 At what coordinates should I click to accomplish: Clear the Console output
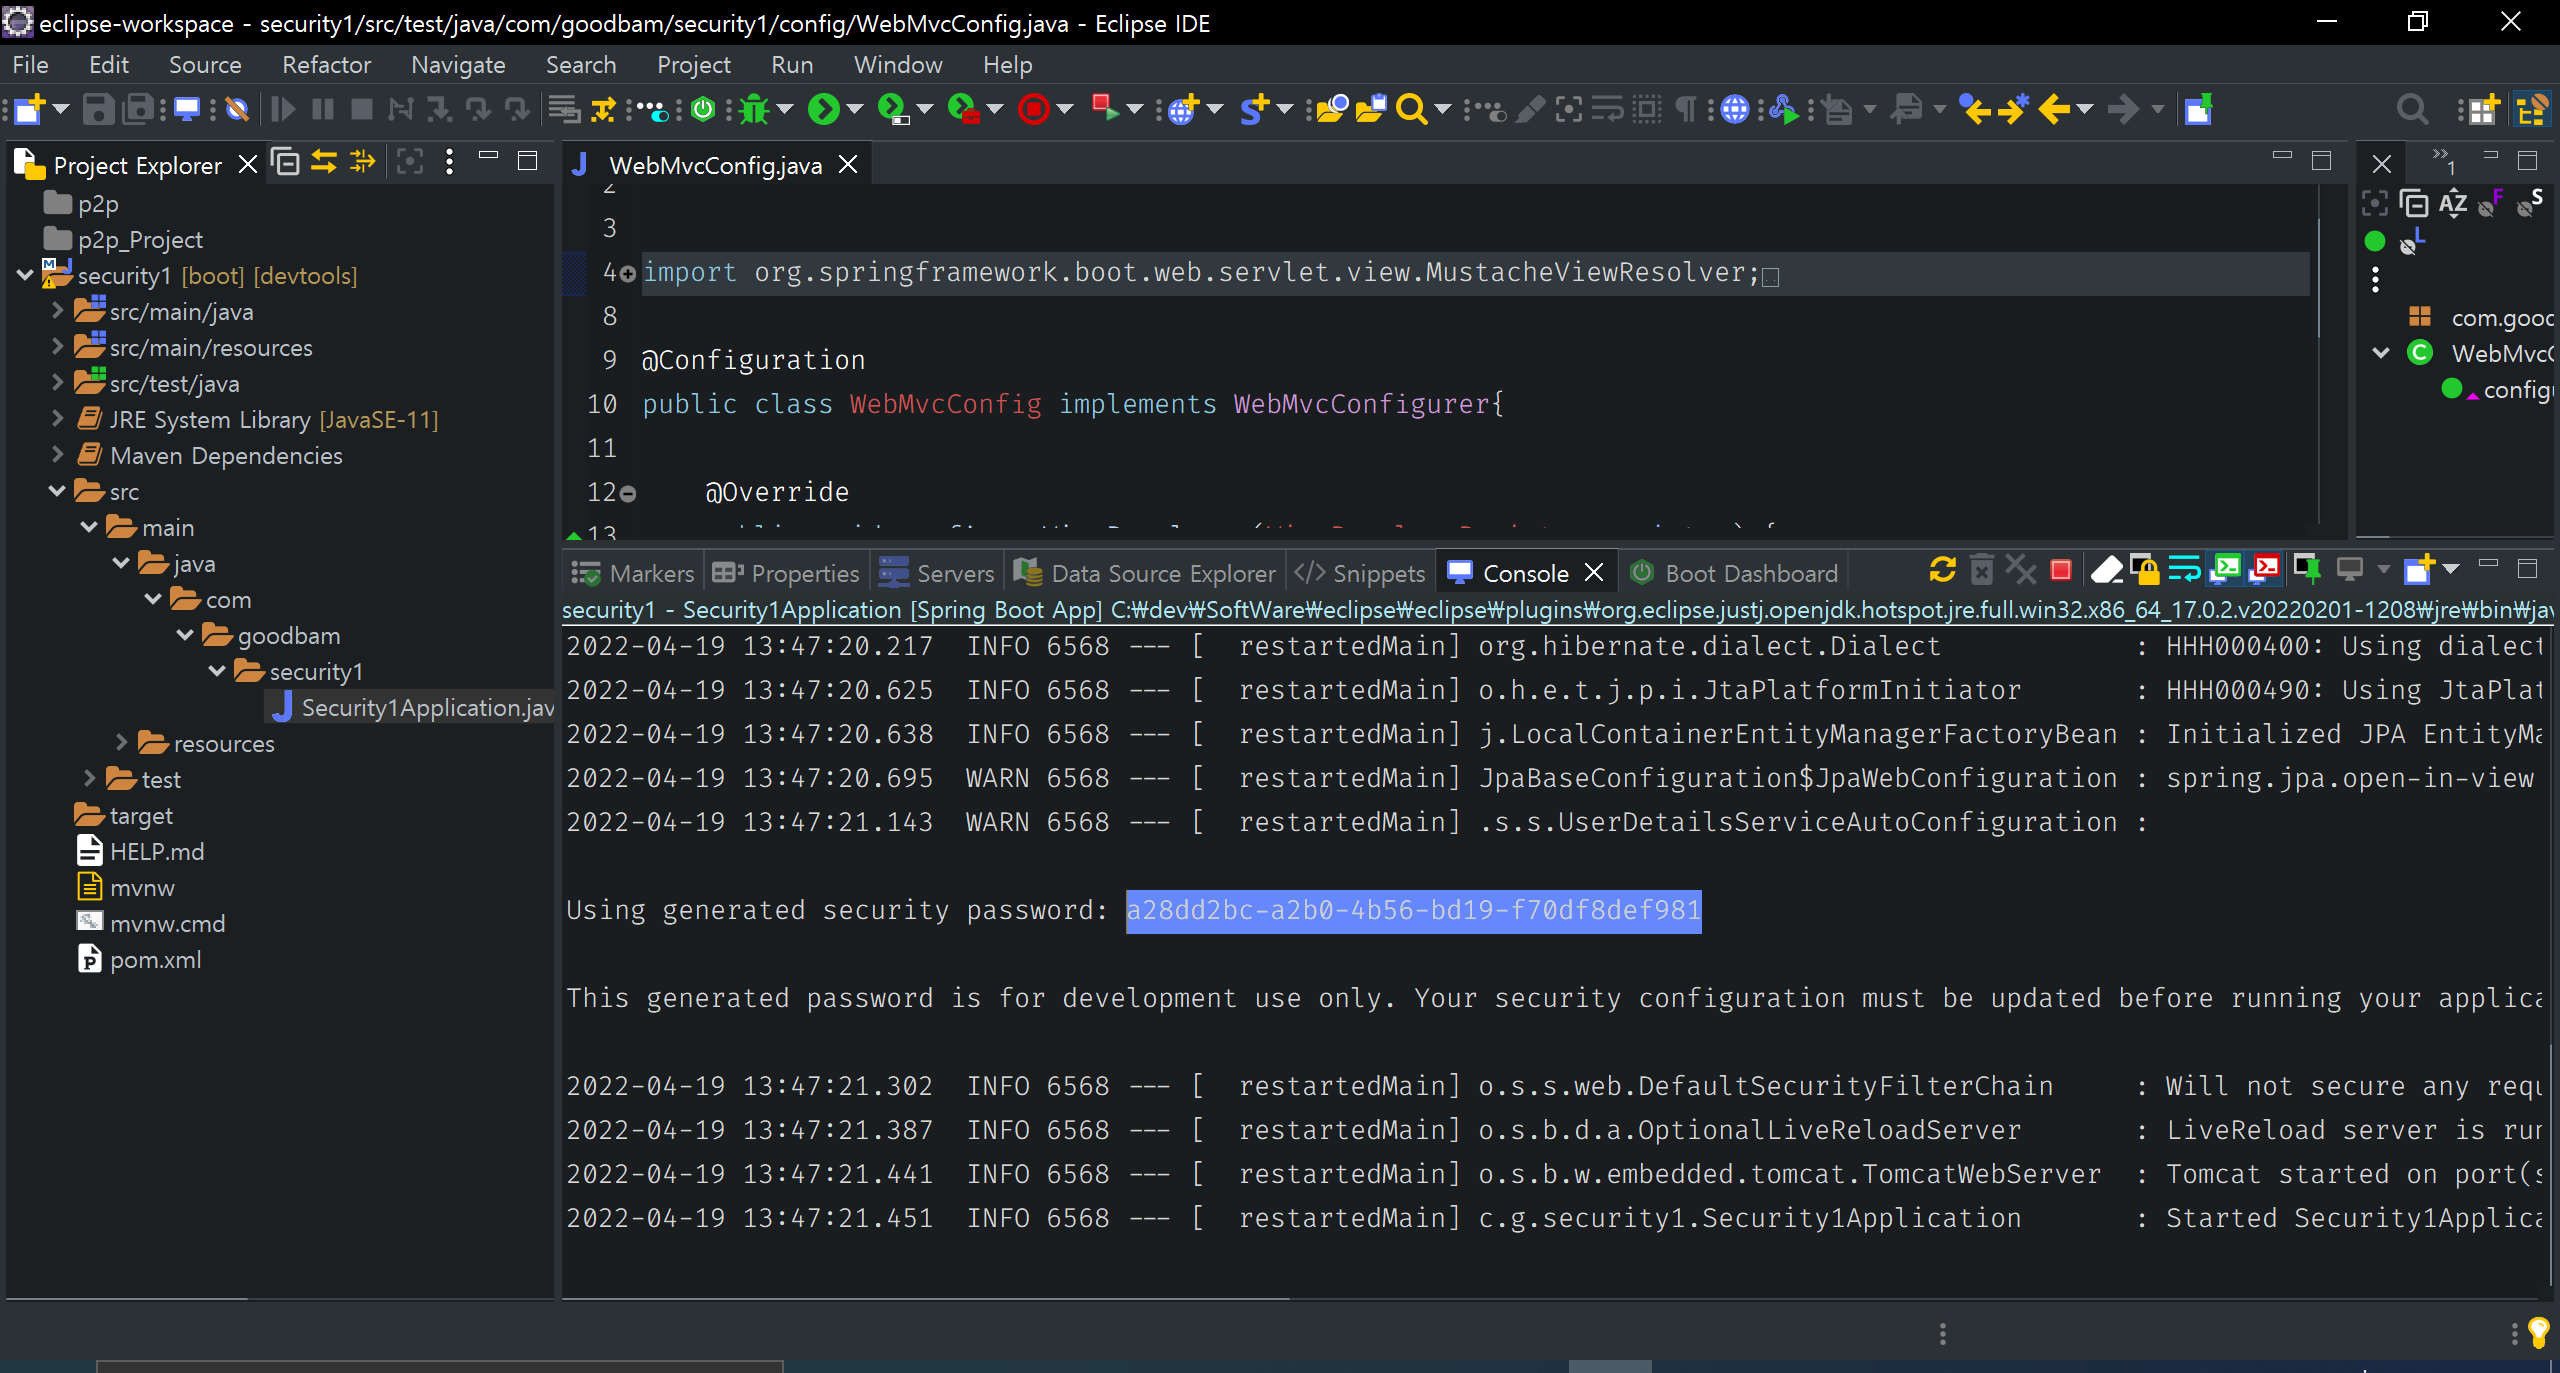[2106, 571]
